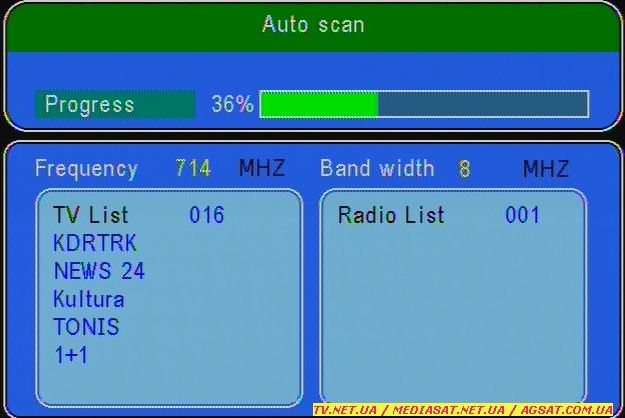This screenshot has height=418, width=625.
Task: Click the Frequency label
Action: [x=86, y=169]
